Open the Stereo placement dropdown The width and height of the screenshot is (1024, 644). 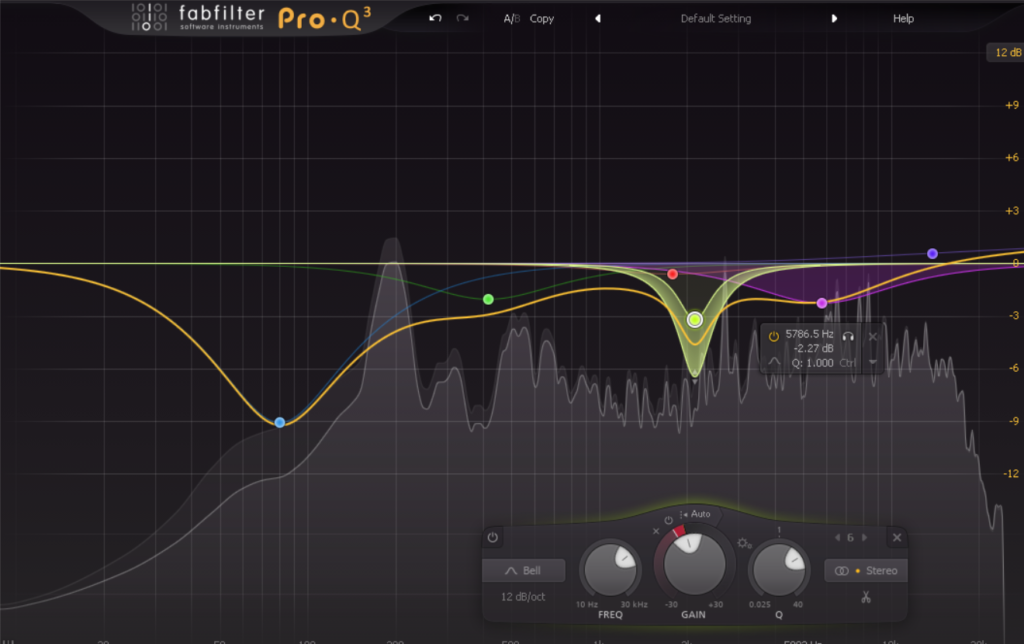tap(867, 571)
